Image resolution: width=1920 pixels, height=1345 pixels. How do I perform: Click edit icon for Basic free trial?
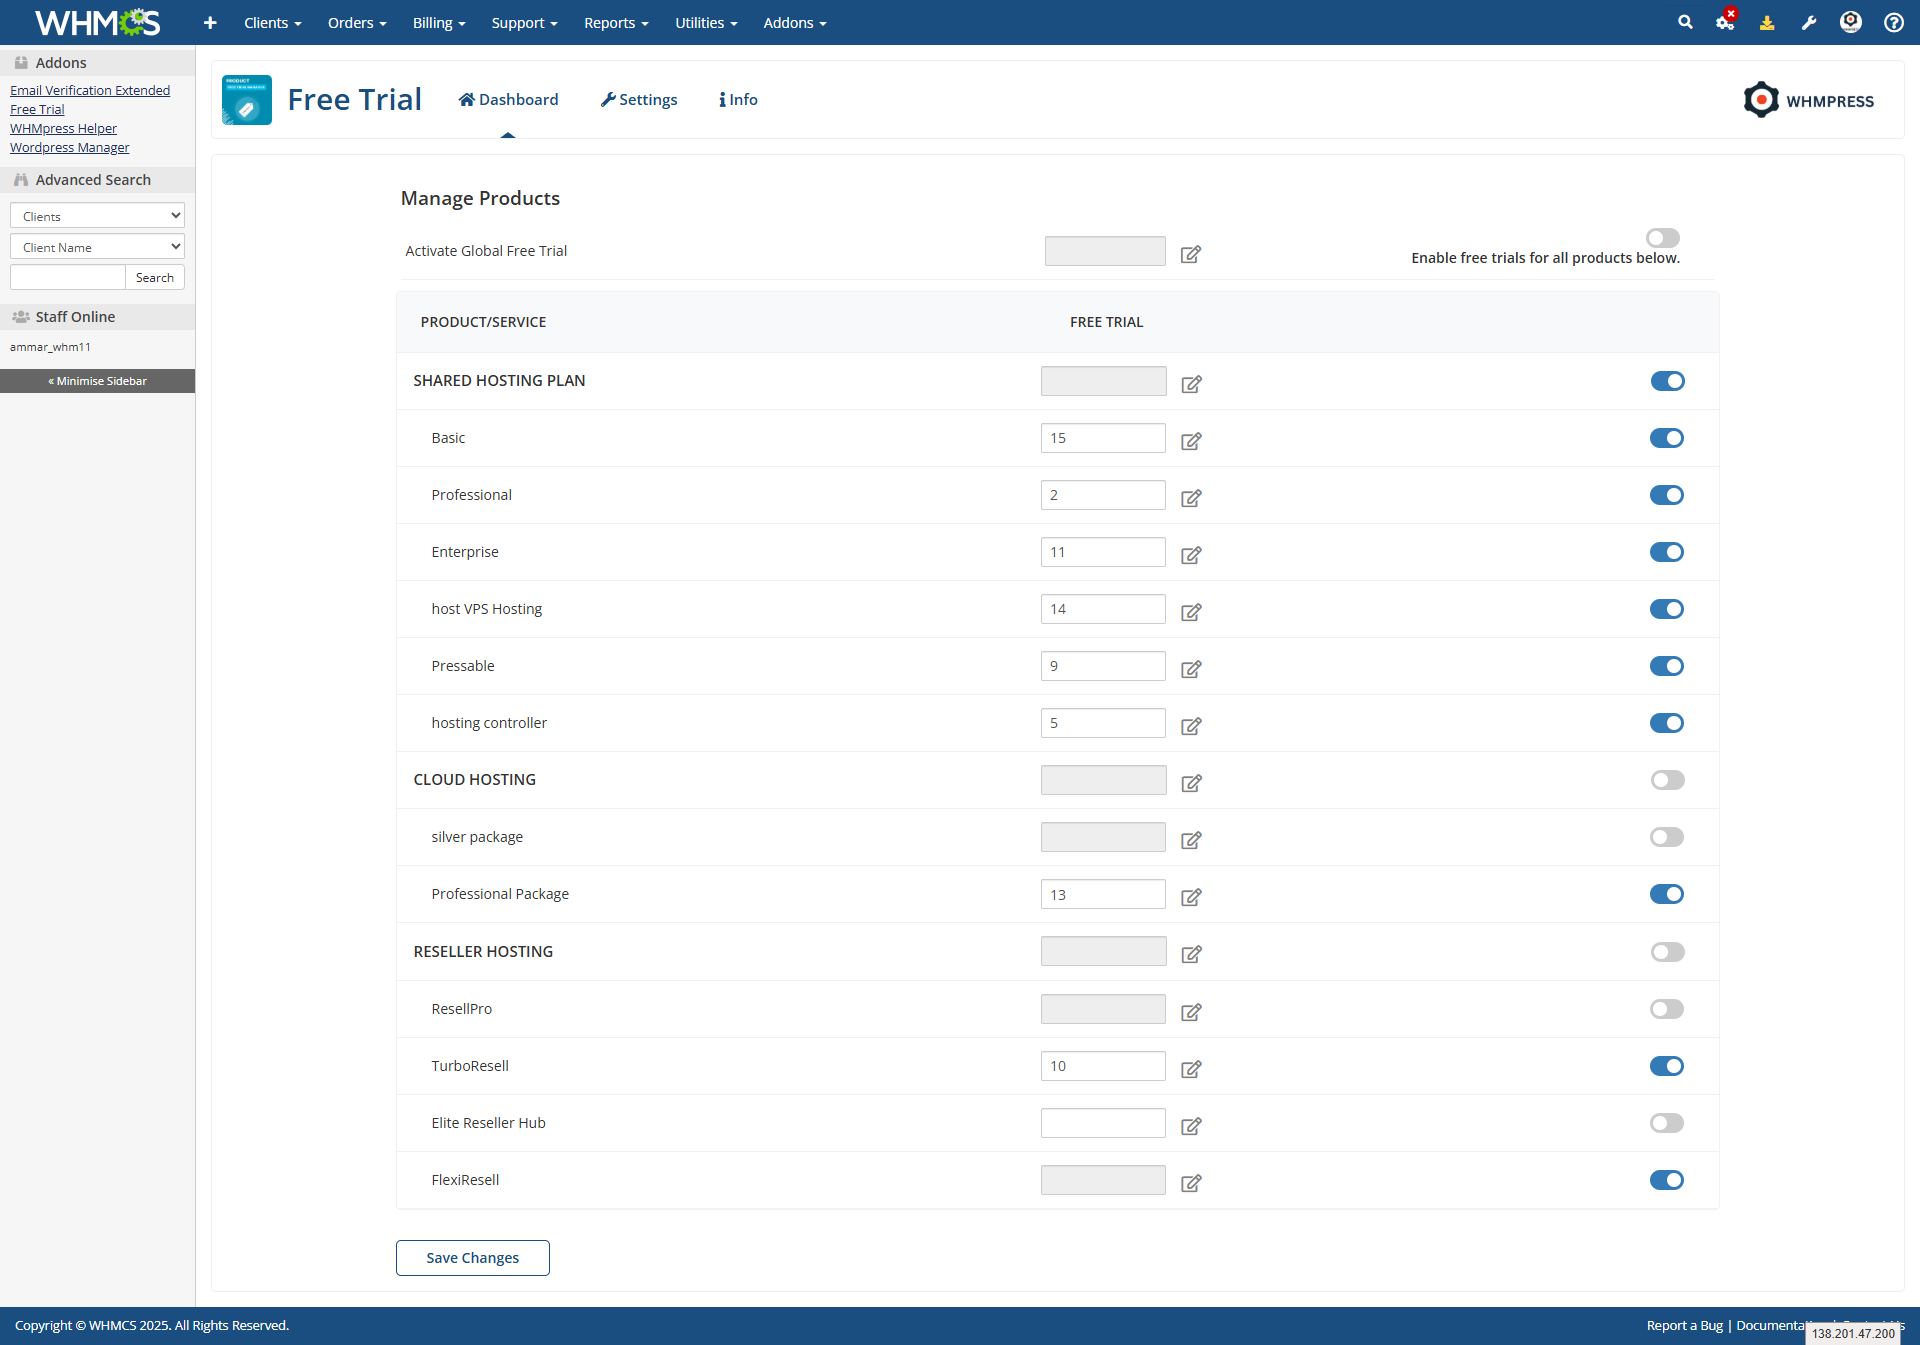click(1190, 441)
